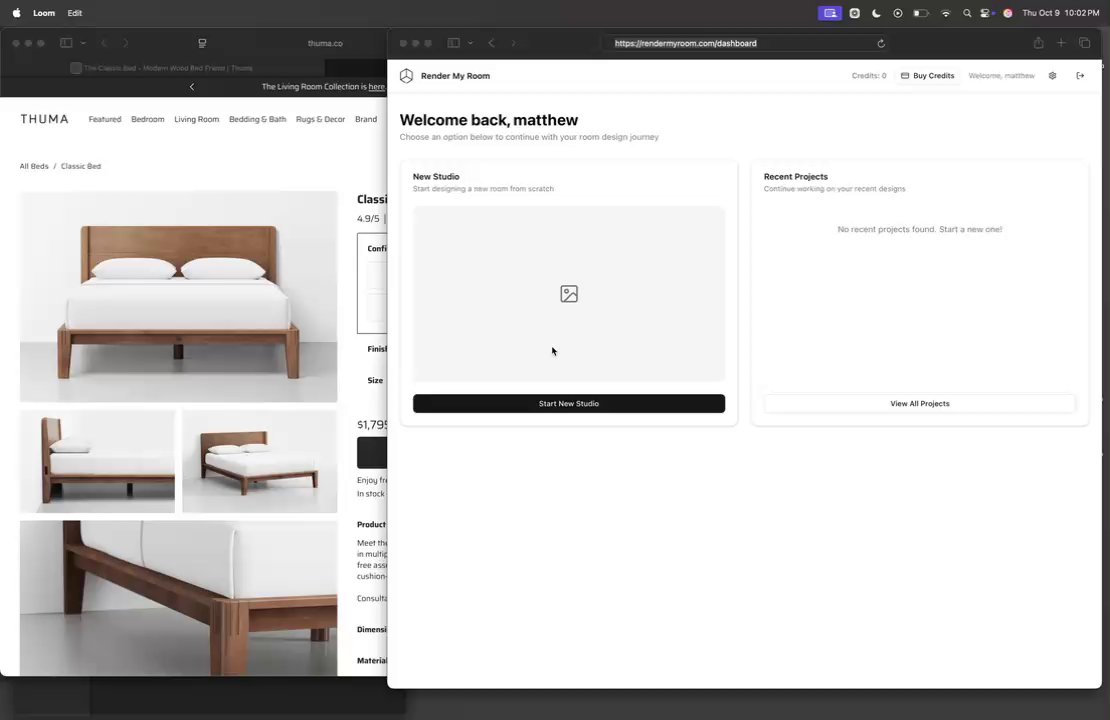1110x720 pixels.
Task: Expand sidebar dropdown arrow in rendermyroom window
Action: [x=470, y=43]
